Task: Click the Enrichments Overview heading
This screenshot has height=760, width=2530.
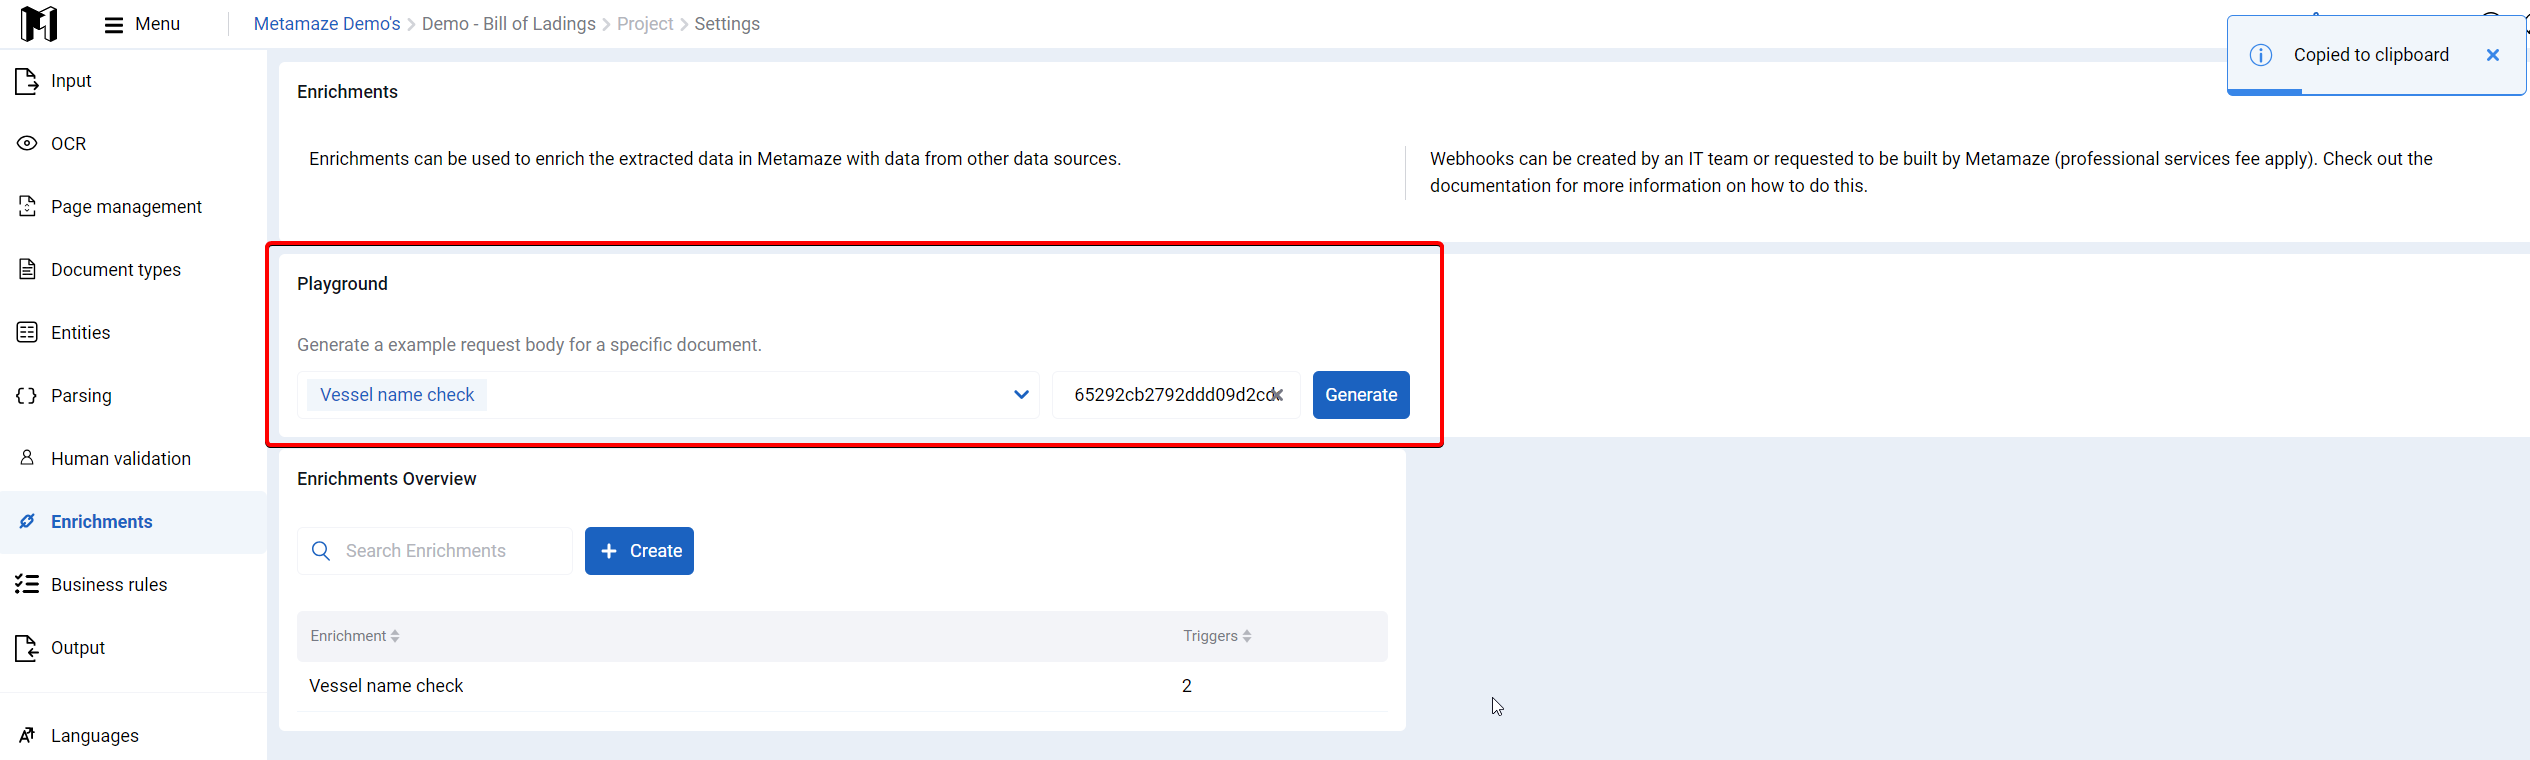Action: coord(386,479)
